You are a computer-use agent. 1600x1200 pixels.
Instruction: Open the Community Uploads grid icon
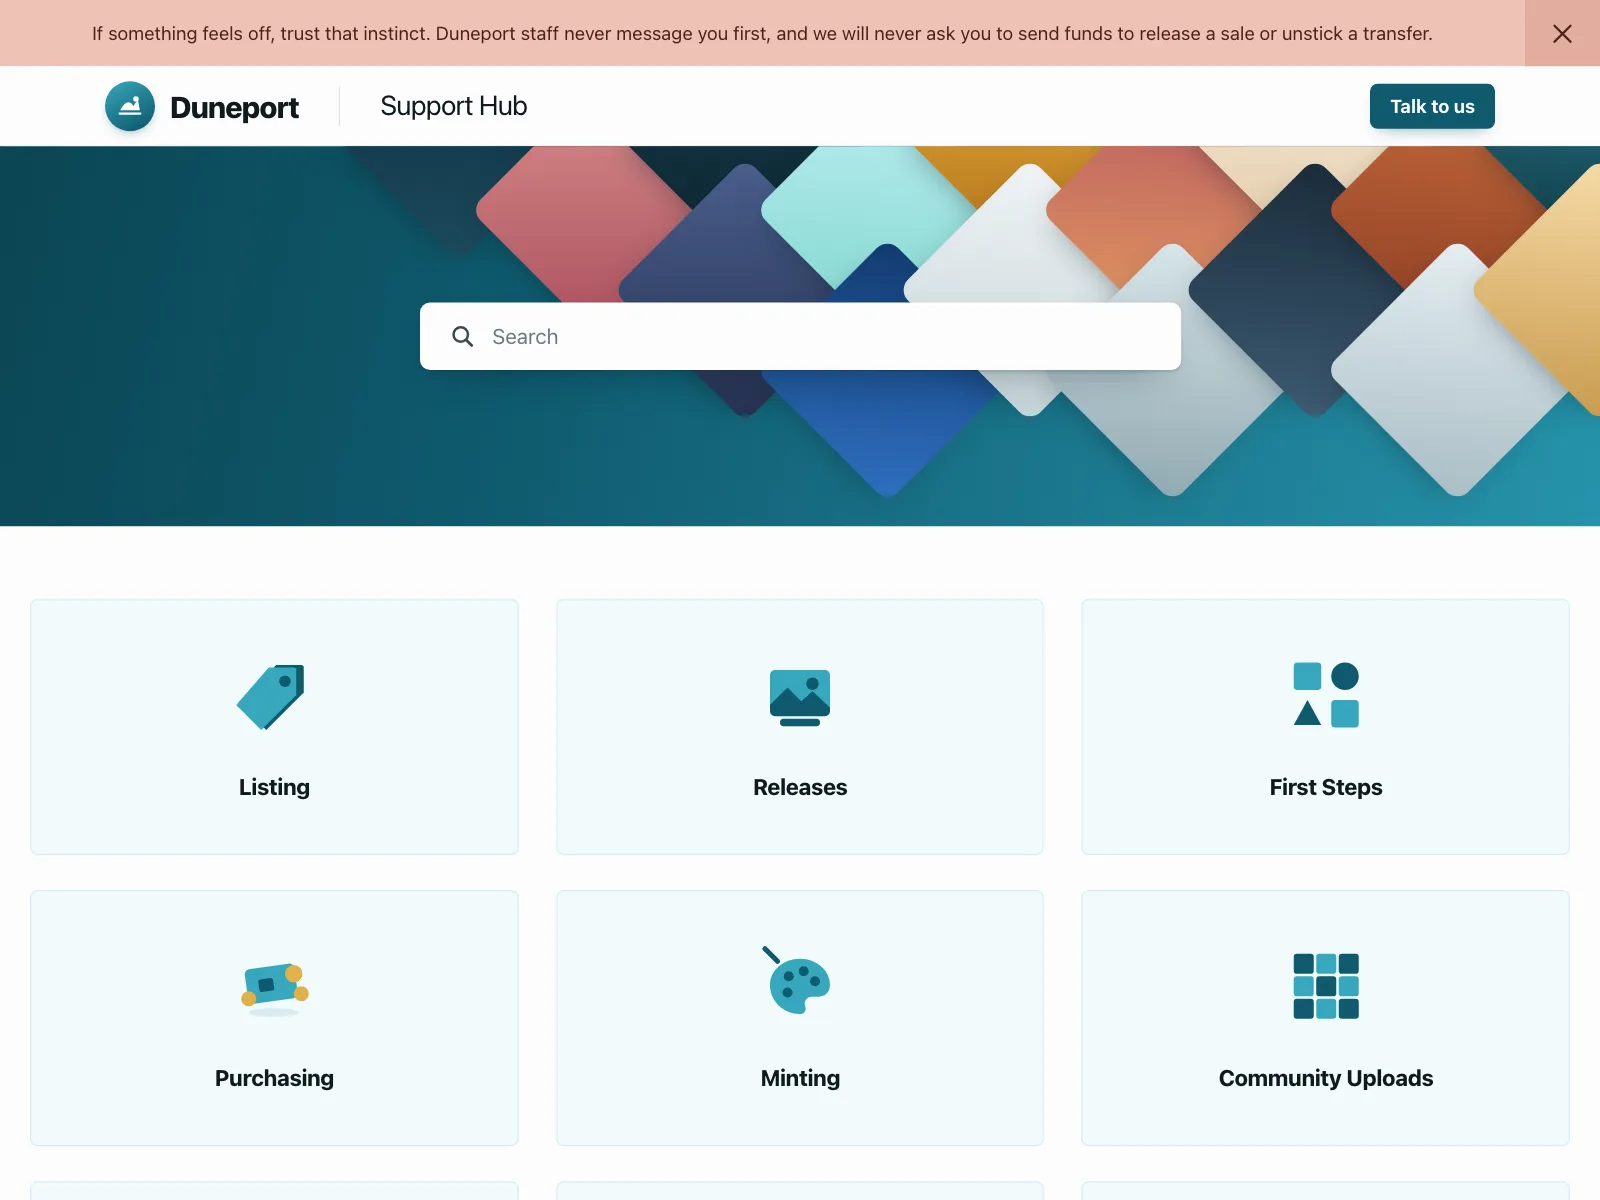[1326, 986]
